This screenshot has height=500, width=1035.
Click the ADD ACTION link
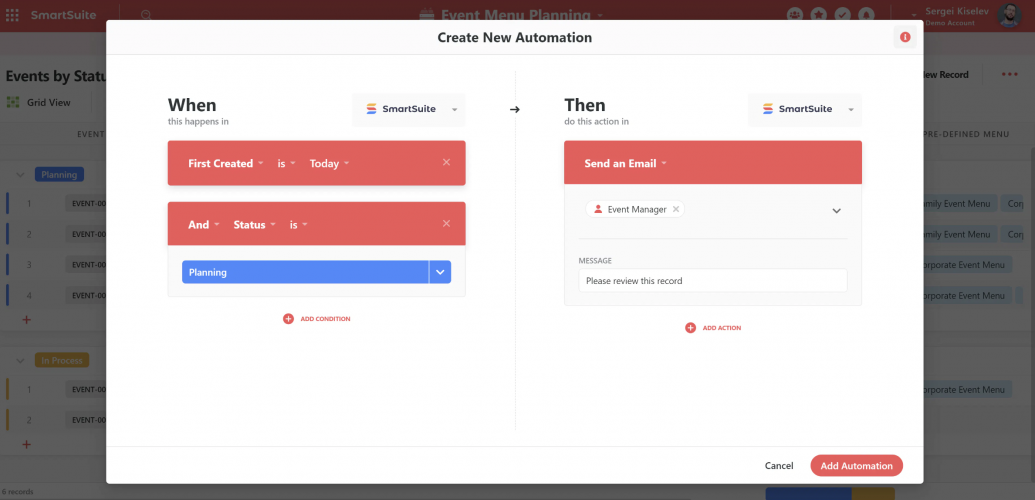point(722,328)
